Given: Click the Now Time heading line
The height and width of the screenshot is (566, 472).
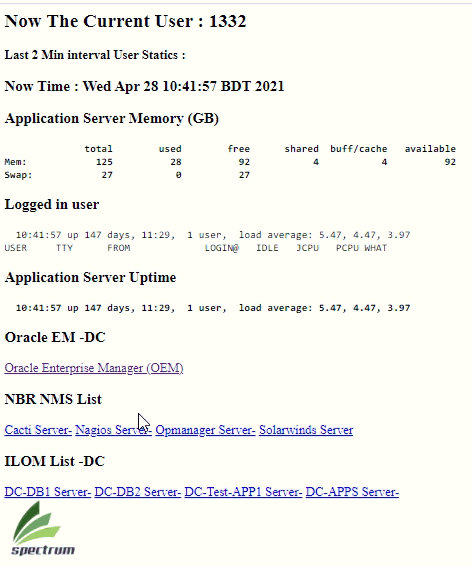Looking at the screenshot, I should tap(144, 86).
